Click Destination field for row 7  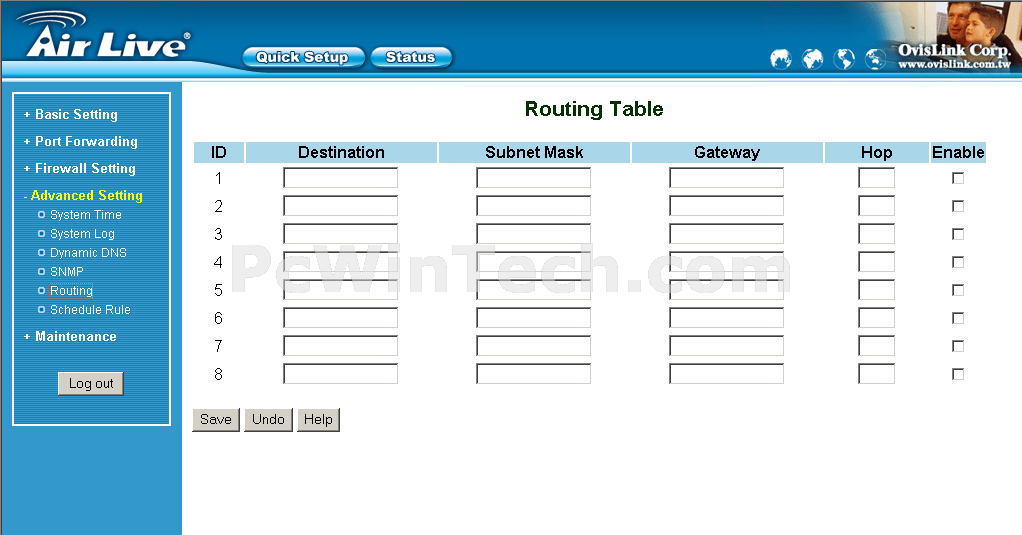[340, 346]
